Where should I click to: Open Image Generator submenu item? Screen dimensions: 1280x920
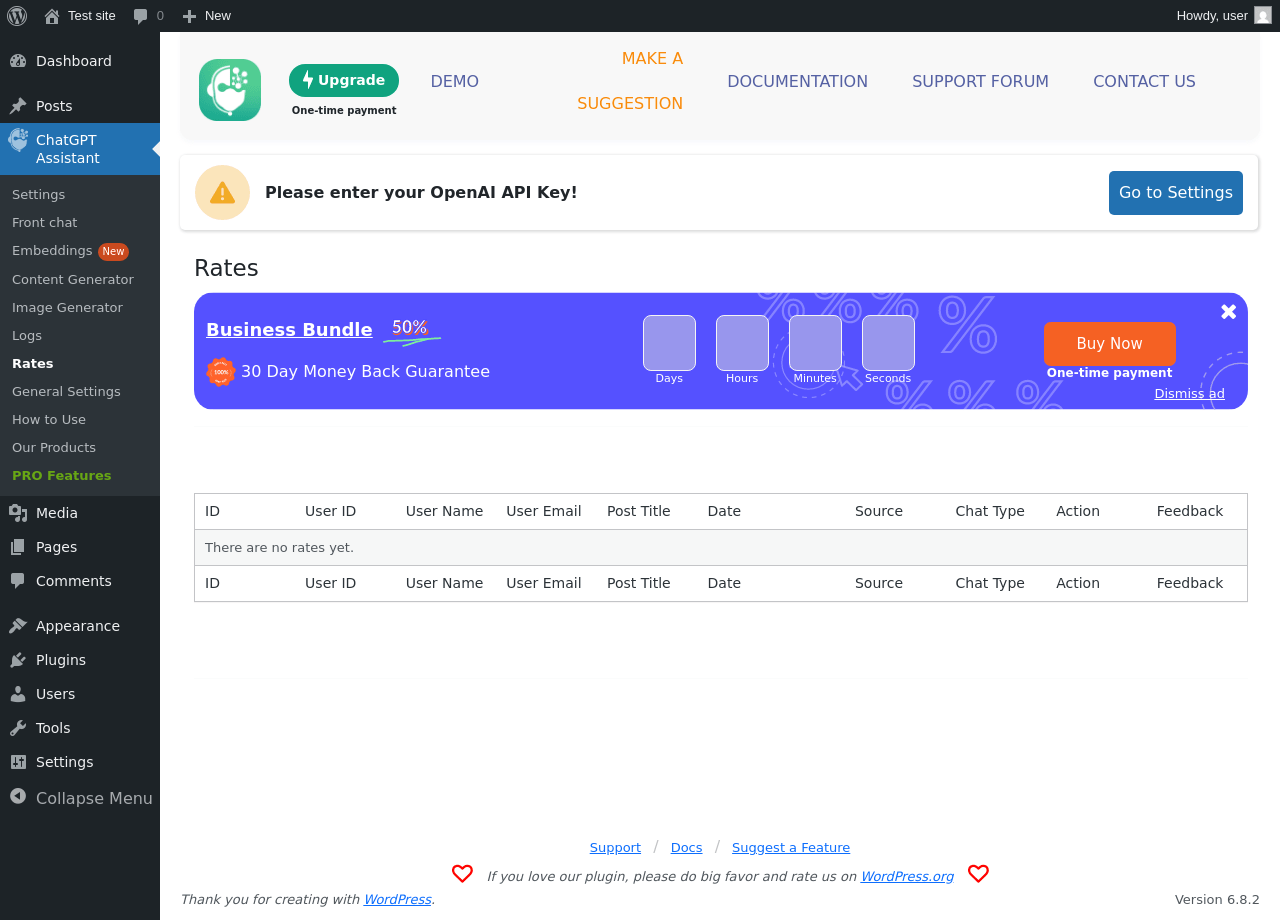[x=67, y=308]
